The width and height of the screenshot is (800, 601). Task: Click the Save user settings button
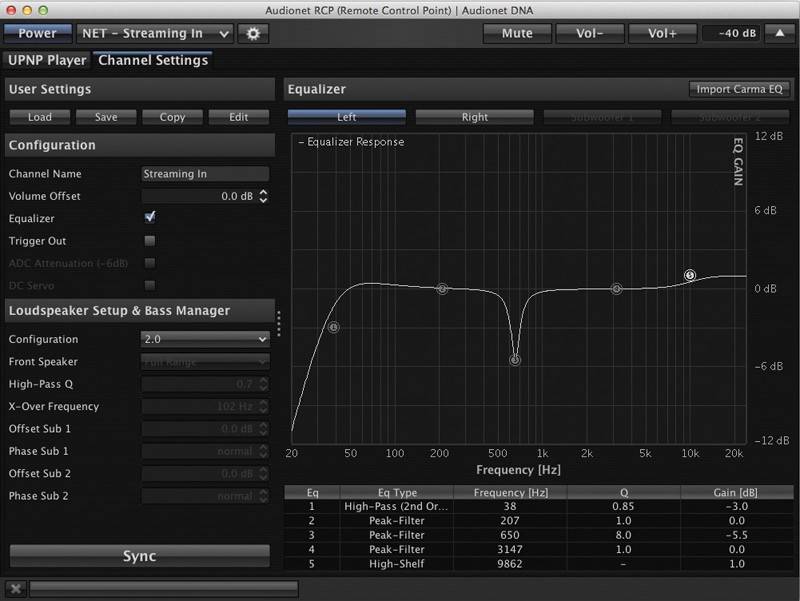tap(106, 117)
